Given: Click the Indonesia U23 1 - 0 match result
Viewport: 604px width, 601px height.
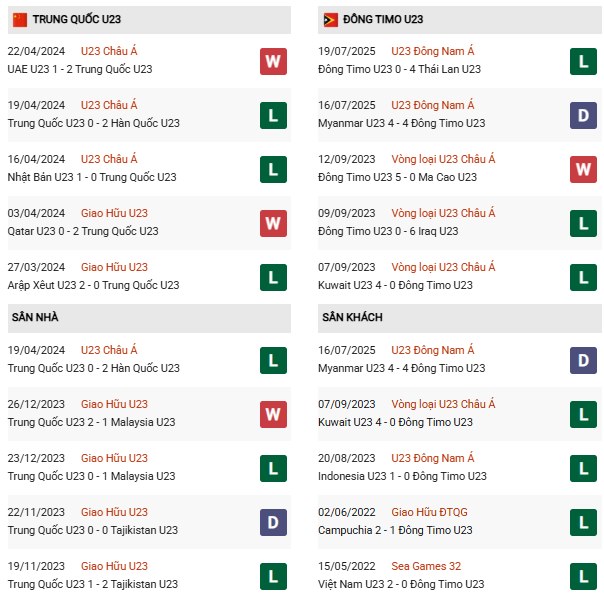Looking at the screenshot, I should coord(404,476).
